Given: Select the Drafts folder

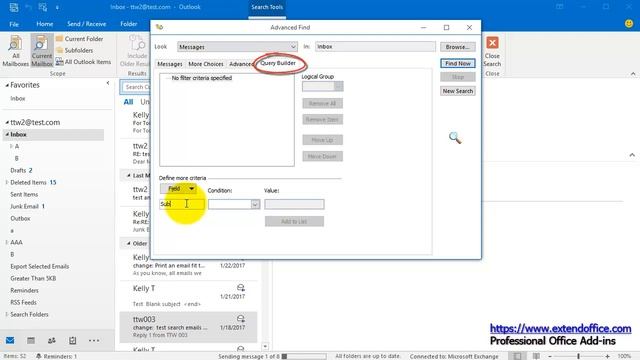Looking at the screenshot, I should [x=18, y=170].
